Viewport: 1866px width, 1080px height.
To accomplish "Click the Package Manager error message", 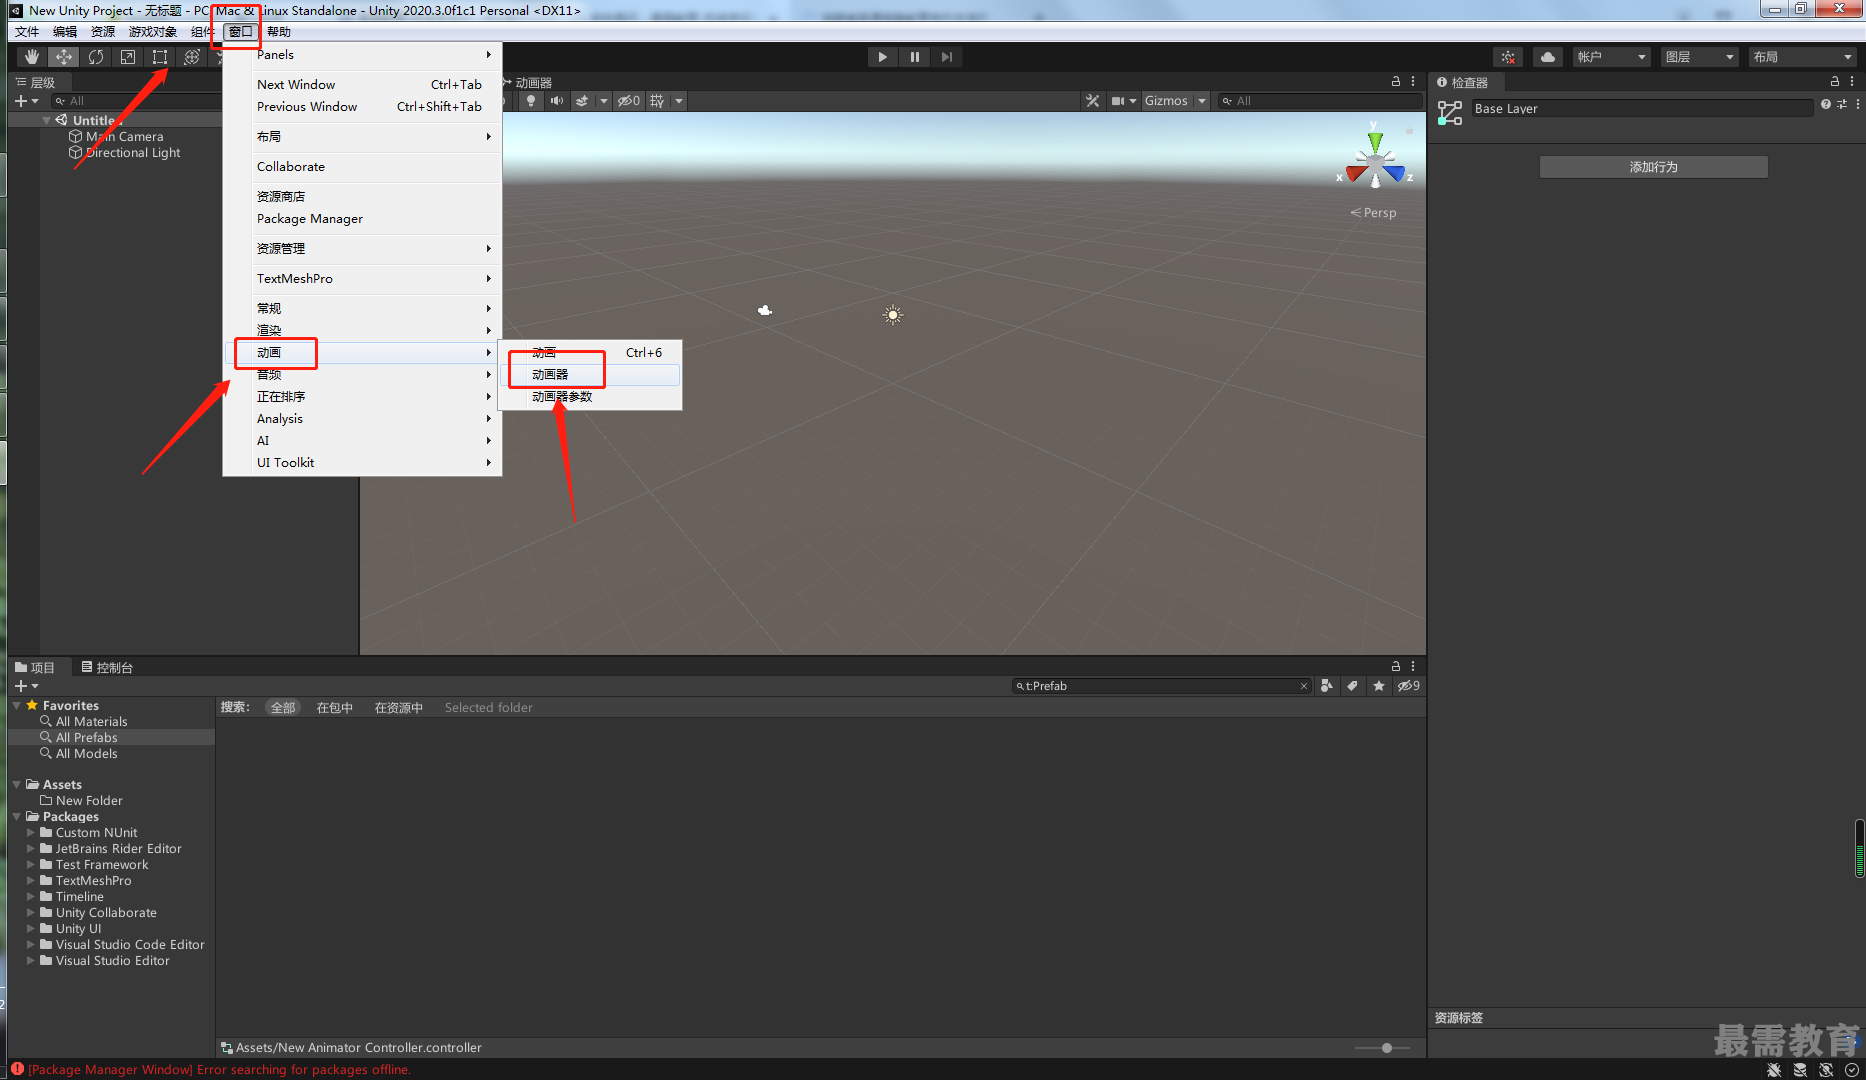I will point(219,1070).
